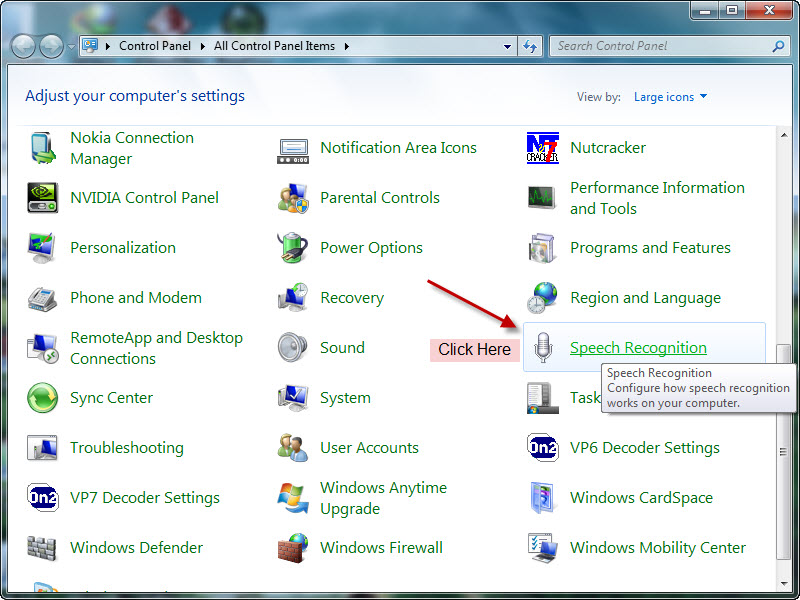Go forward with the Forward arrow button
800x600 pixels.
(52, 46)
